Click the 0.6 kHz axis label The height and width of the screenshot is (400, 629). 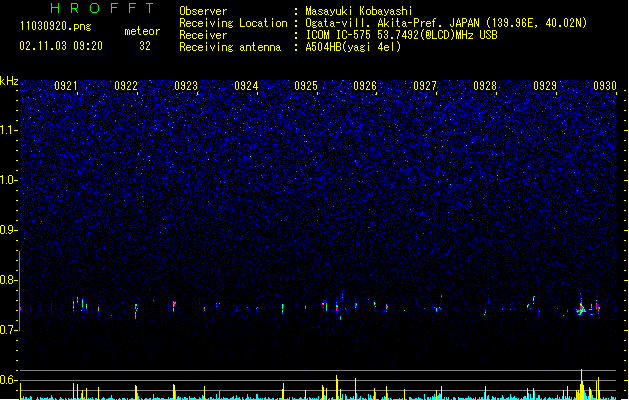(9, 380)
